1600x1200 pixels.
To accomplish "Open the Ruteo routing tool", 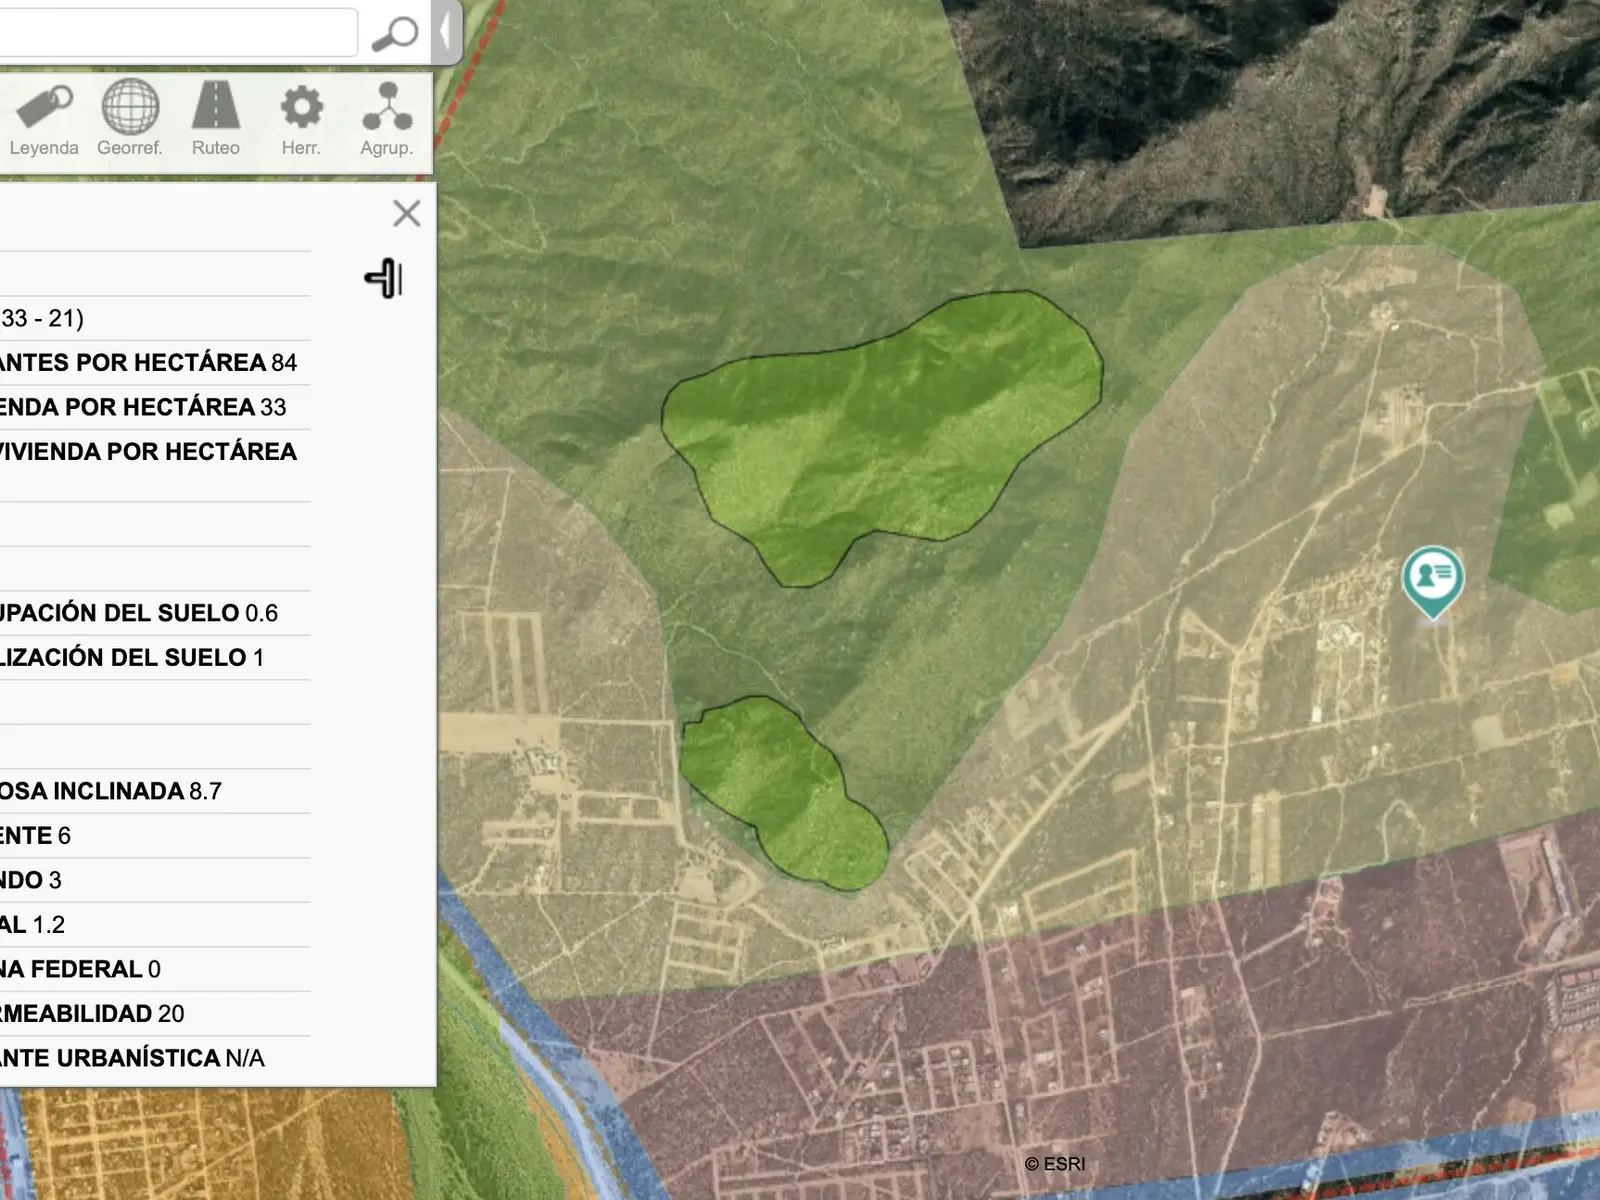I will pos(216,120).
